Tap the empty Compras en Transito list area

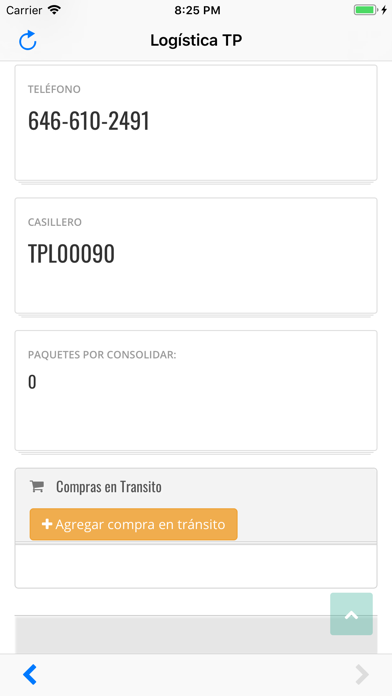click(x=196, y=566)
